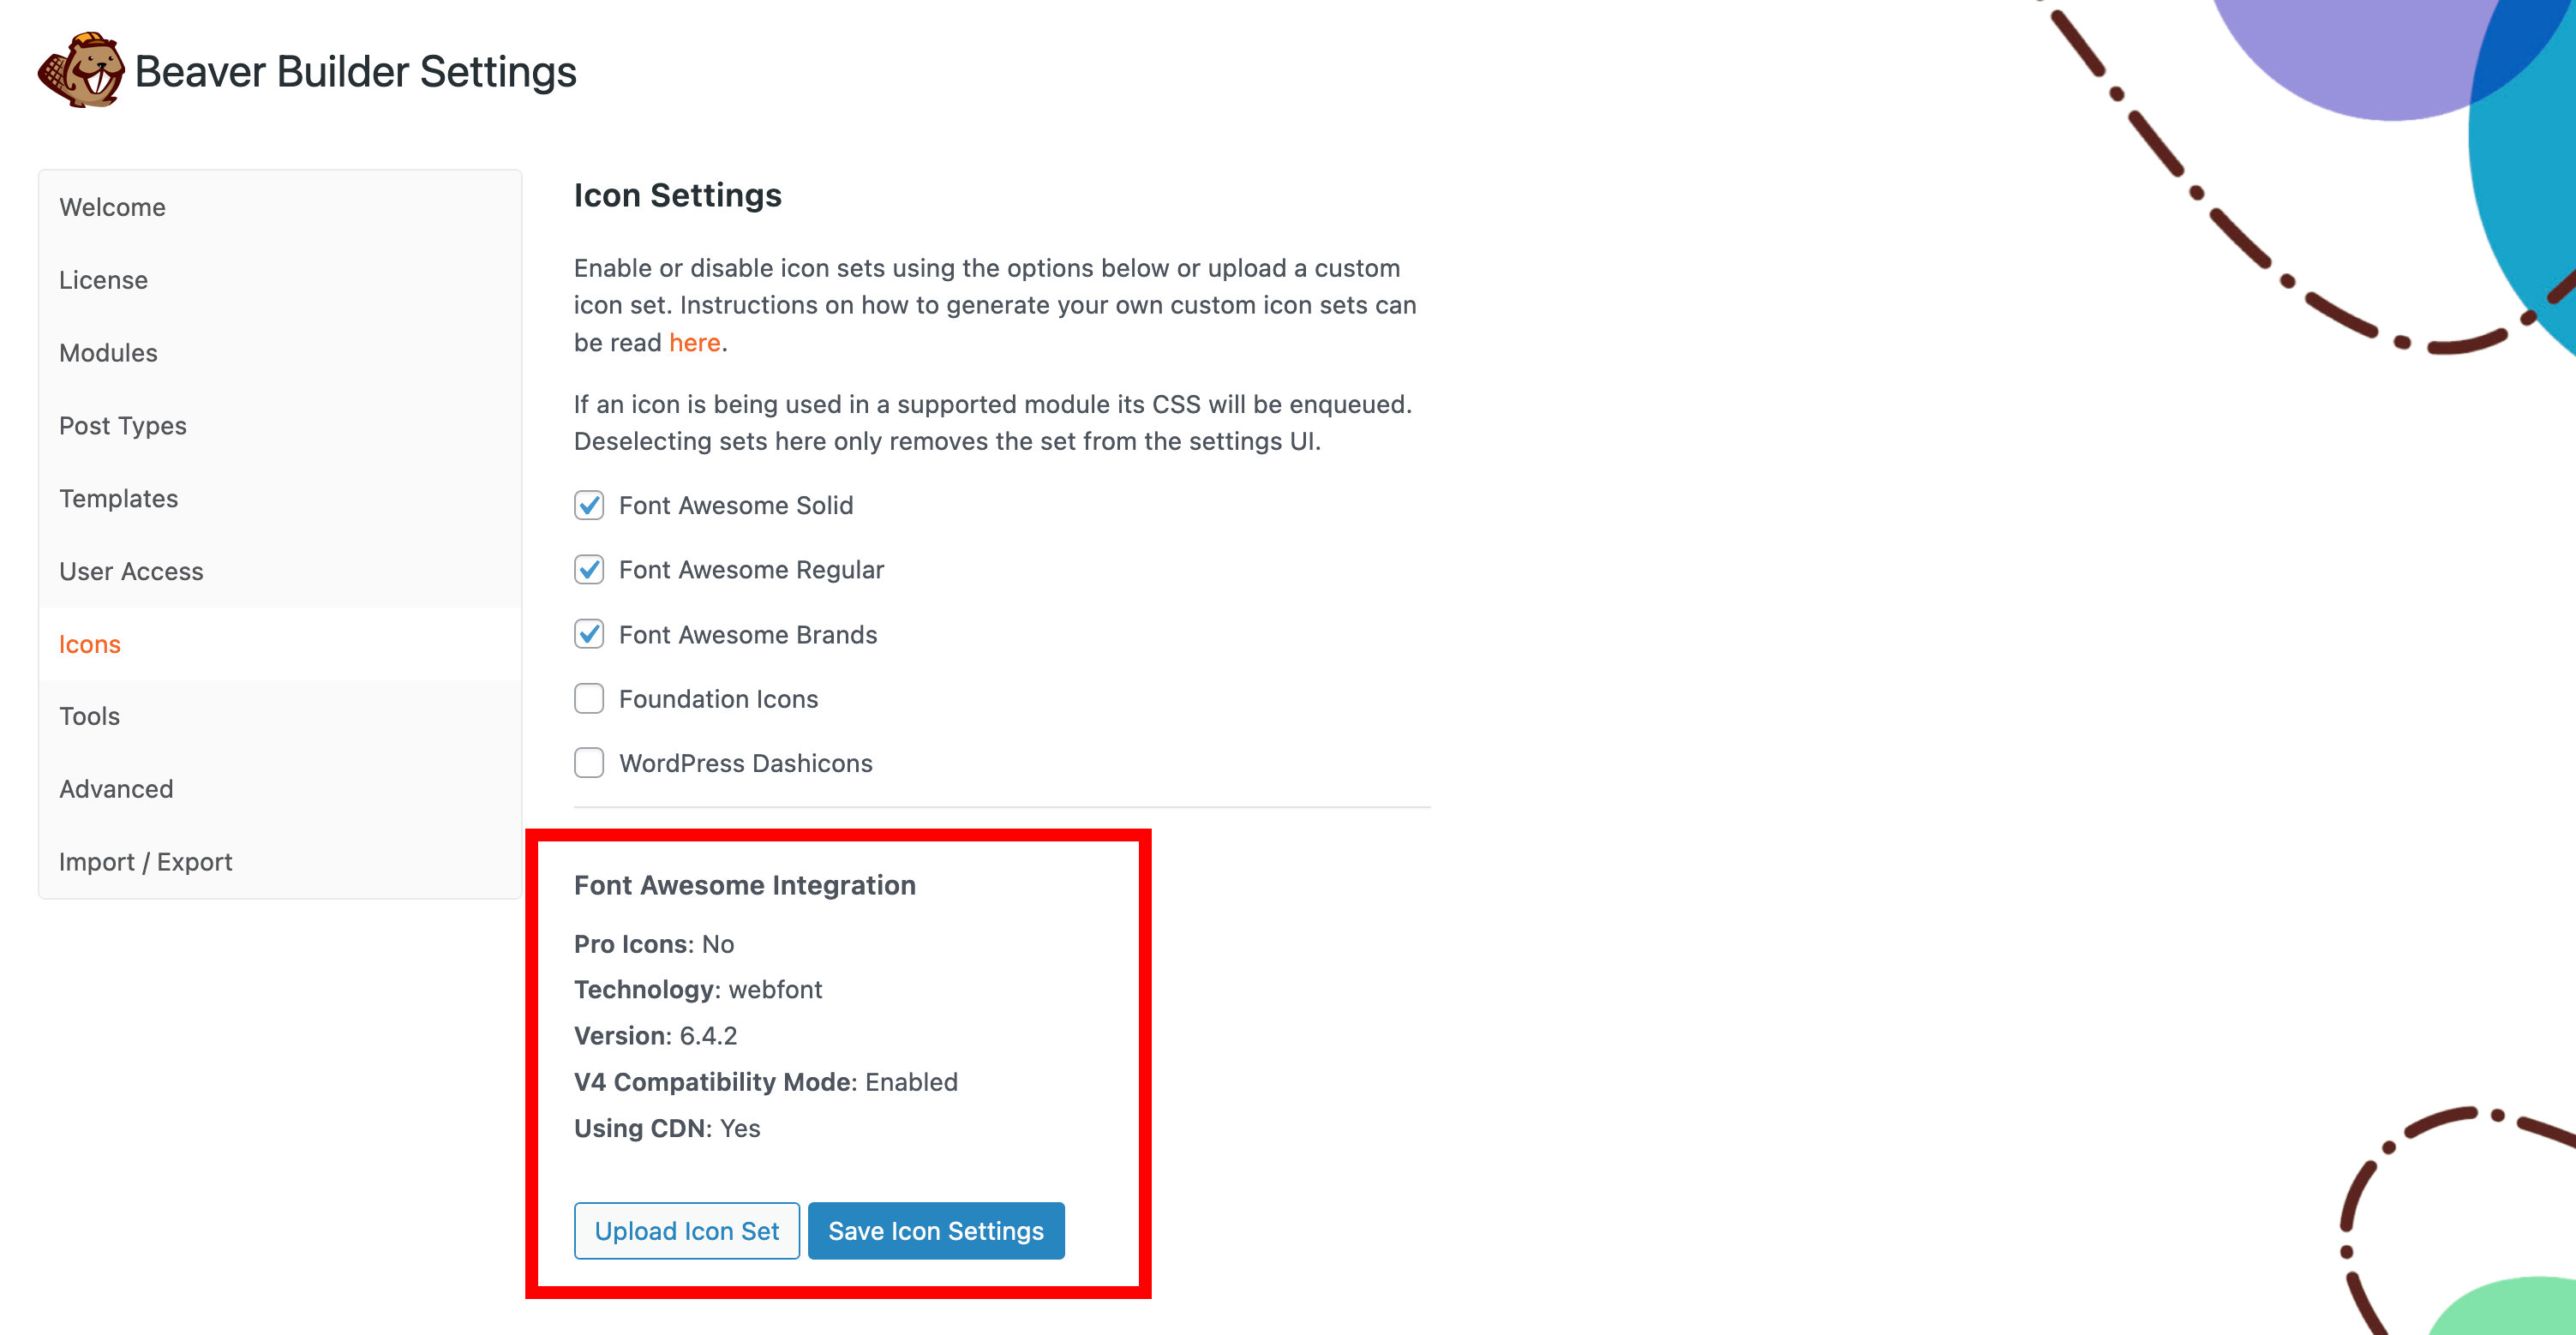Enable Foundation Icons set
This screenshot has width=2576, height=1335.
[x=589, y=698]
